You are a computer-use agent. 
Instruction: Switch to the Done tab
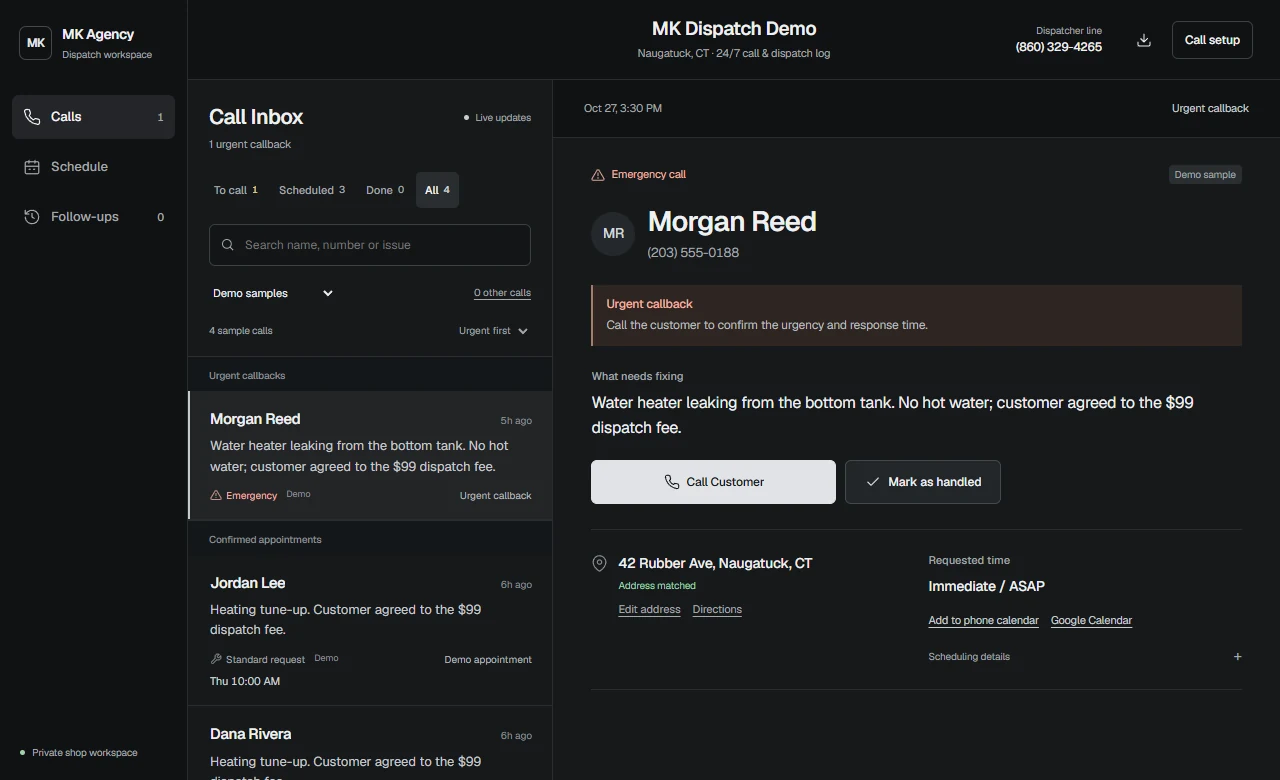385,190
